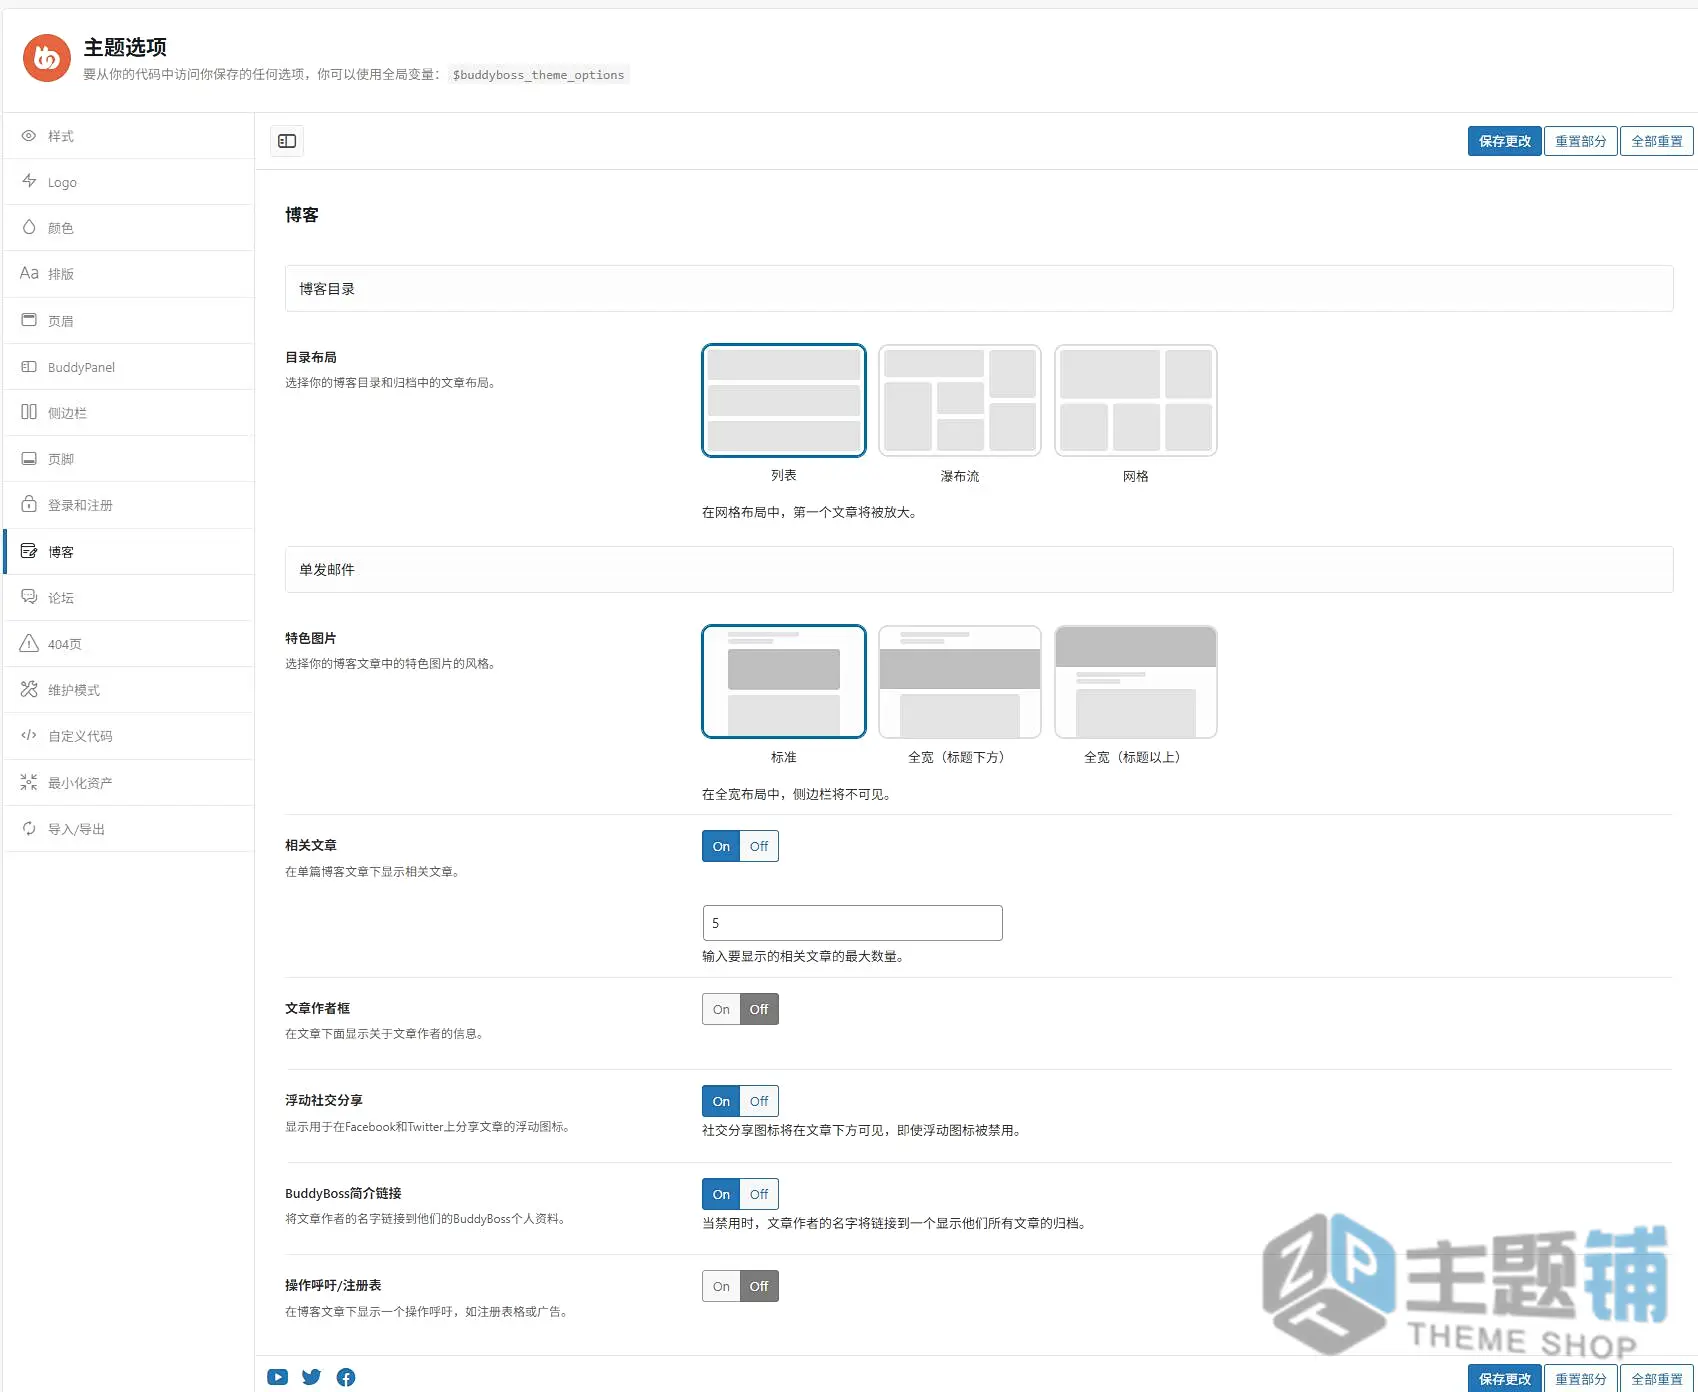Viewport: 1698px width, 1392px height.
Task: Click the top 全部重置 button
Action: [1656, 141]
